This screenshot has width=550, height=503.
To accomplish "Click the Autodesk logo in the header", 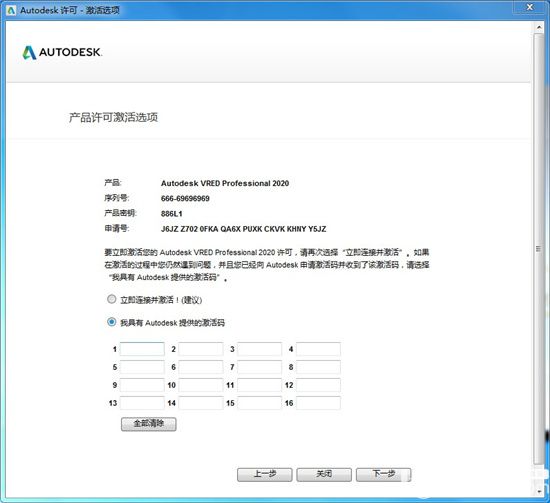I will pos(62,53).
